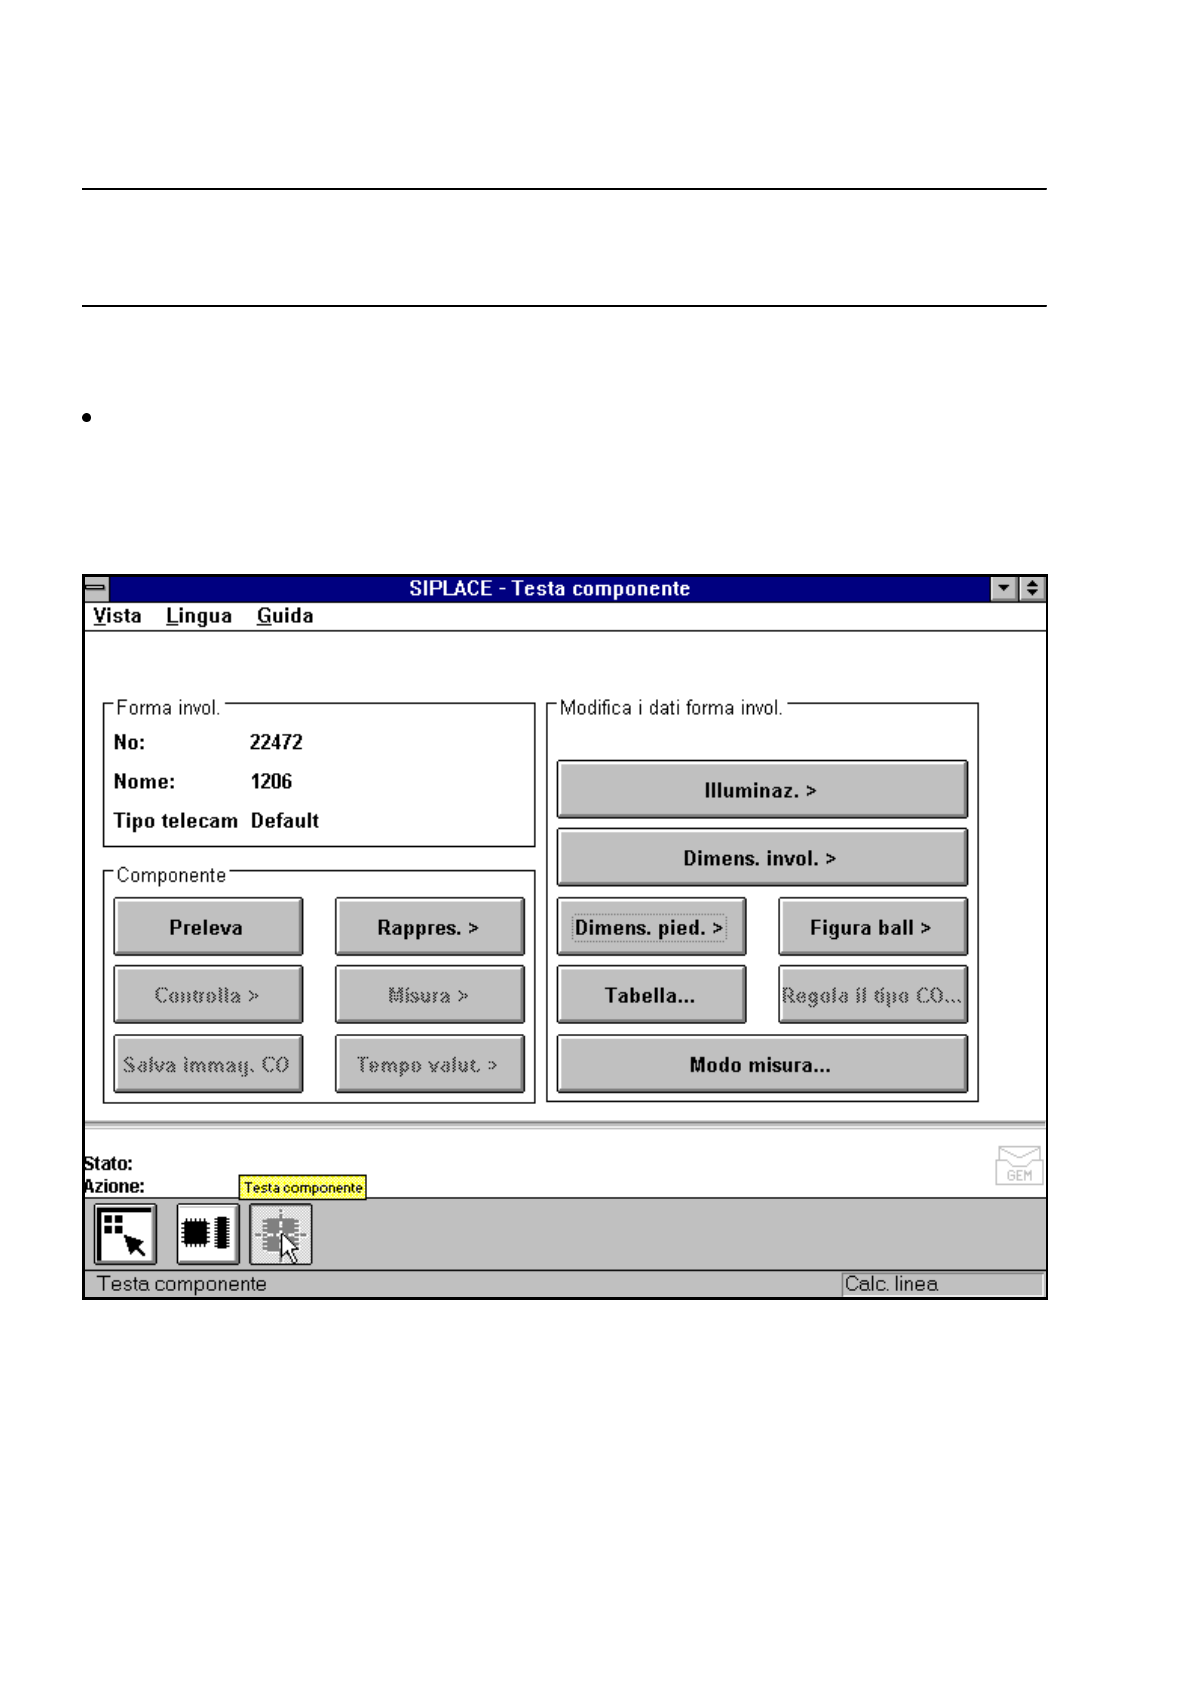
Task: Click the title bar up-down arrow button
Action: point(1032,588)
